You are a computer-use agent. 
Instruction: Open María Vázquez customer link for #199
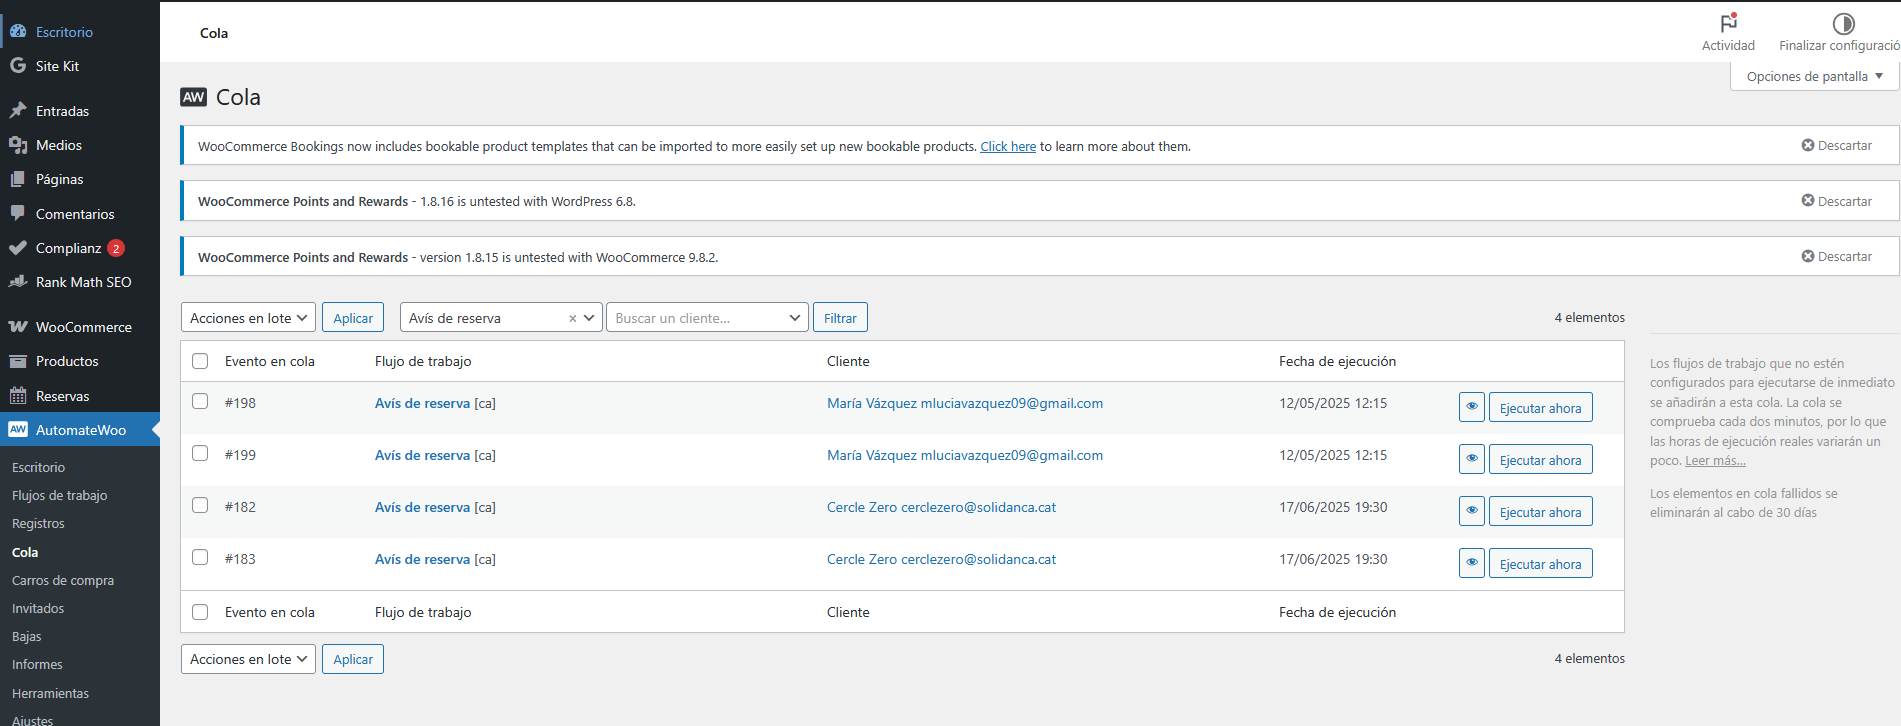965,456
